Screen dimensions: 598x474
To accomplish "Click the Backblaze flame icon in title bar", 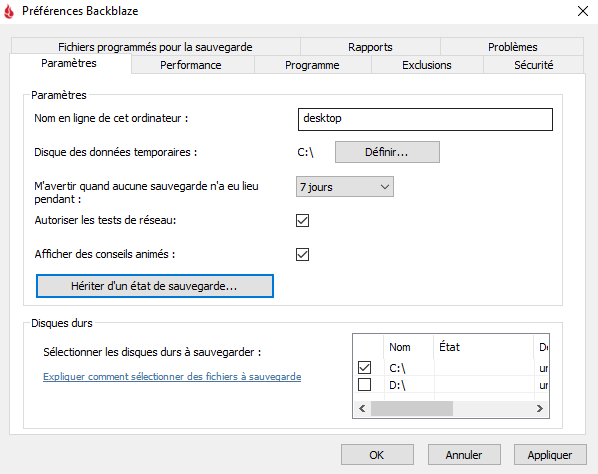I will [x=9, y=11].
